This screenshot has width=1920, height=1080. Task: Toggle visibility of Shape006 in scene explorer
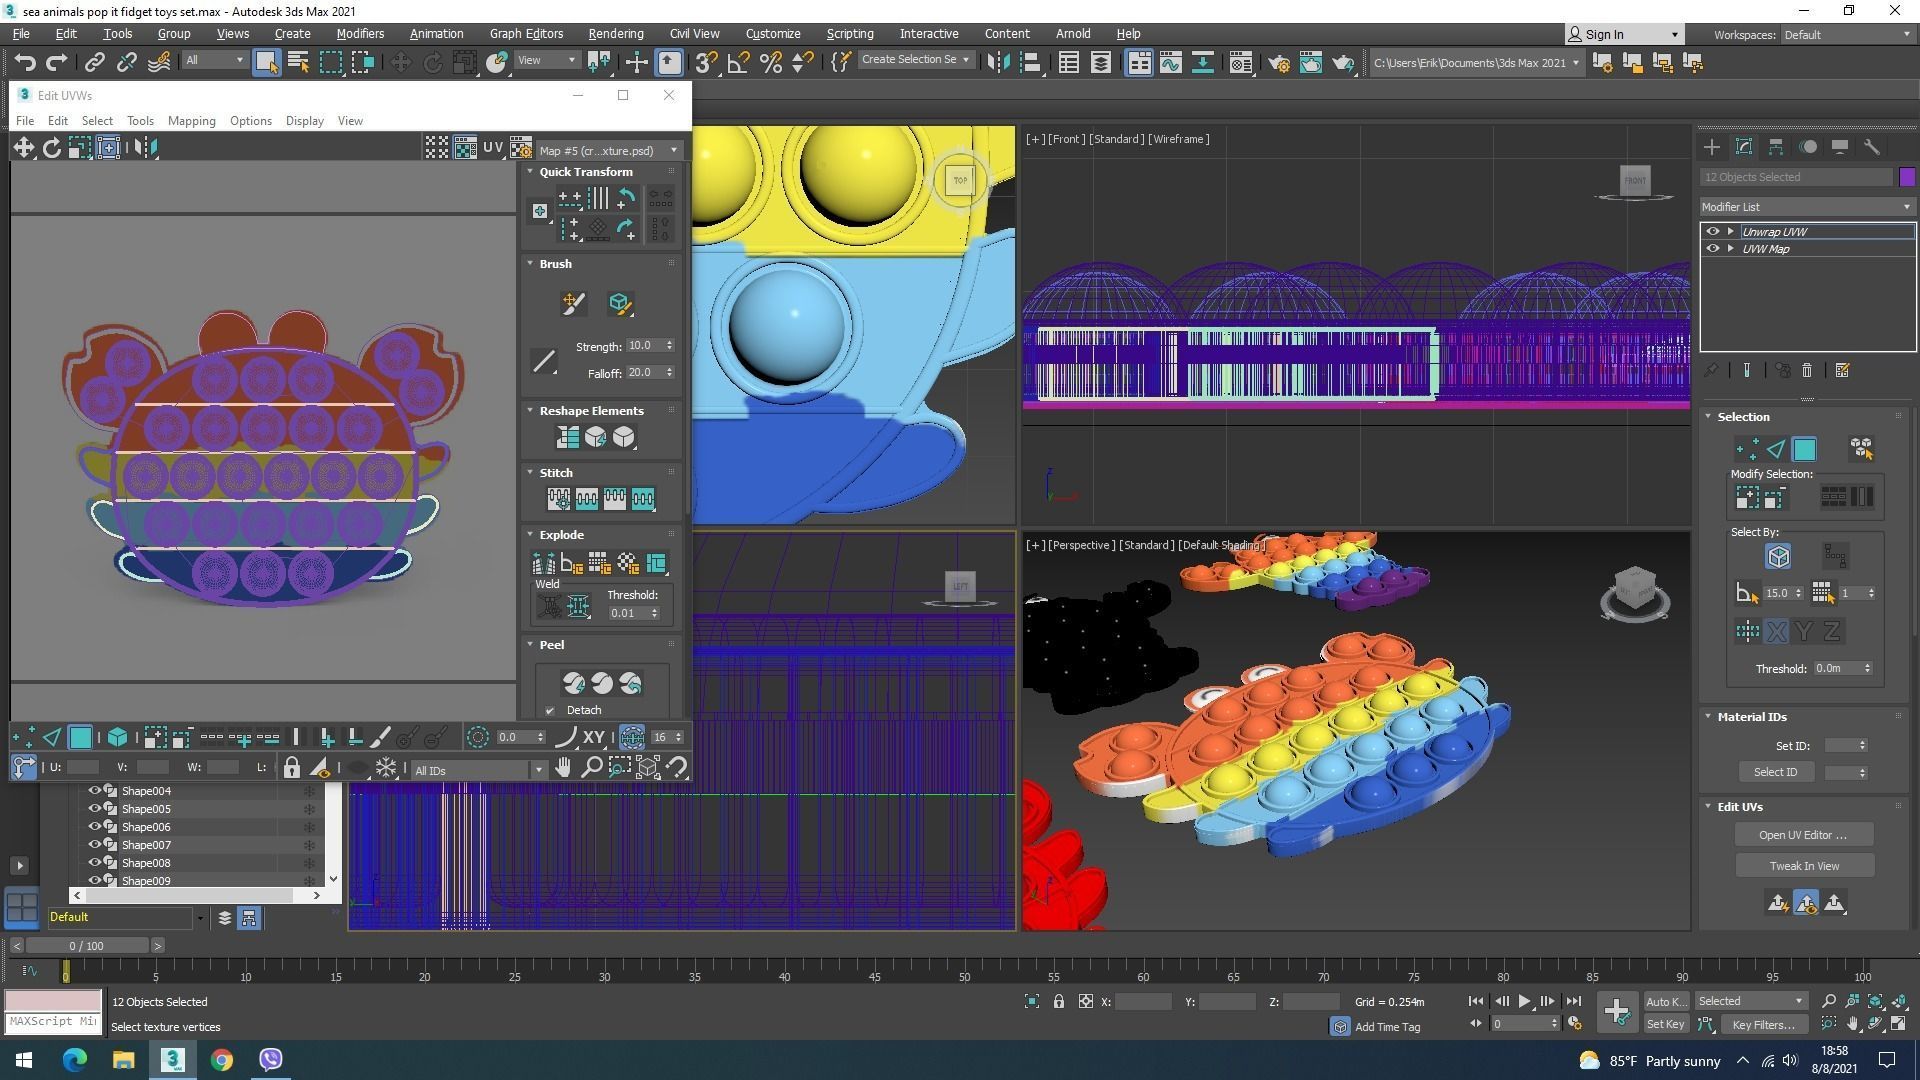pyautogui.click(x=95, y=827)
